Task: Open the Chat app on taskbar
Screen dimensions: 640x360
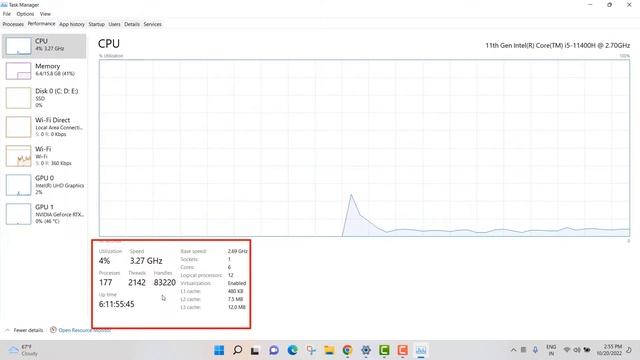Action: coord(274,350)
